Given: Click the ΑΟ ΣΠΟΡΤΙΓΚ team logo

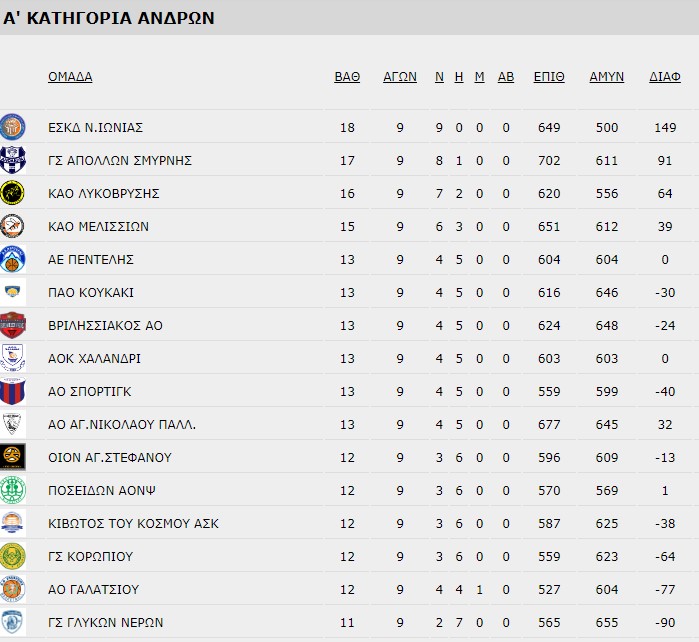Looking at the screenshot, I should (x=13, y=391).
